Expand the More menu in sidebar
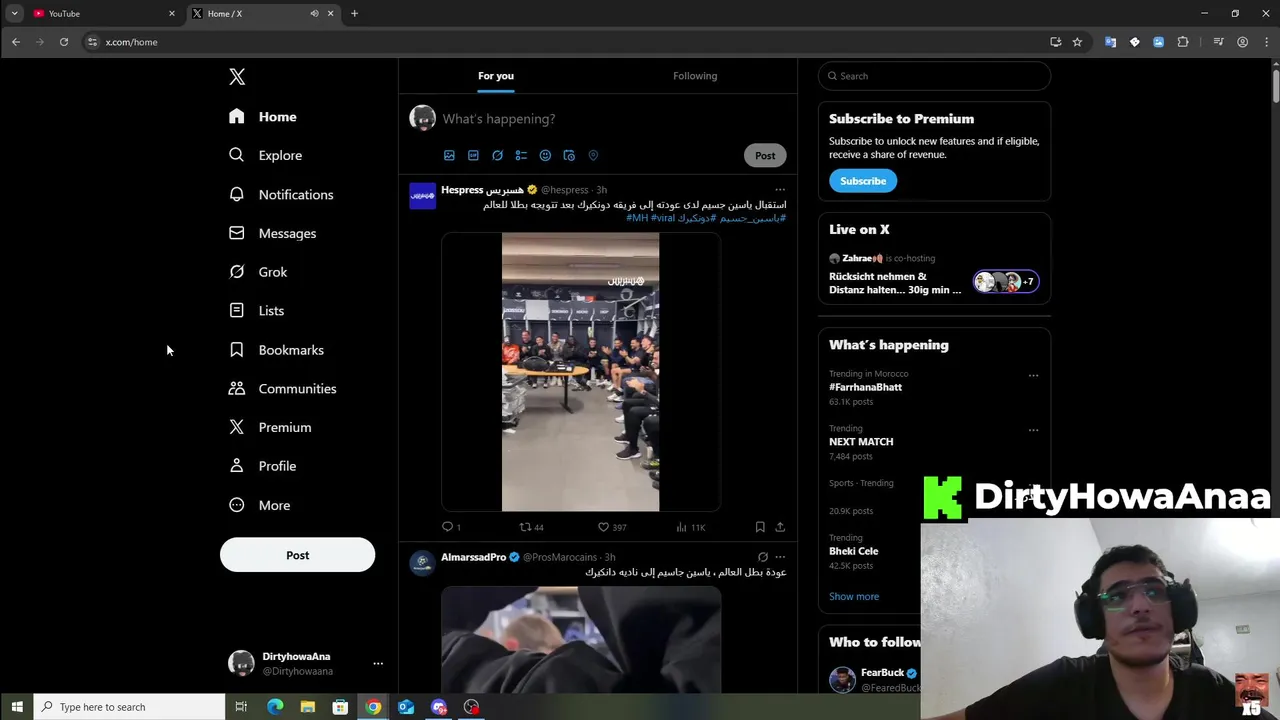 click(x=259, y=505)
